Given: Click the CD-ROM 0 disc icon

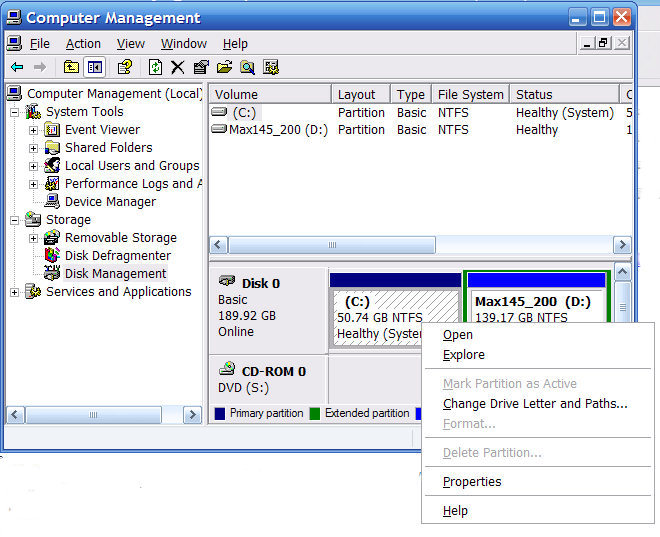Looking at the screenshot, I should [227, 369].
